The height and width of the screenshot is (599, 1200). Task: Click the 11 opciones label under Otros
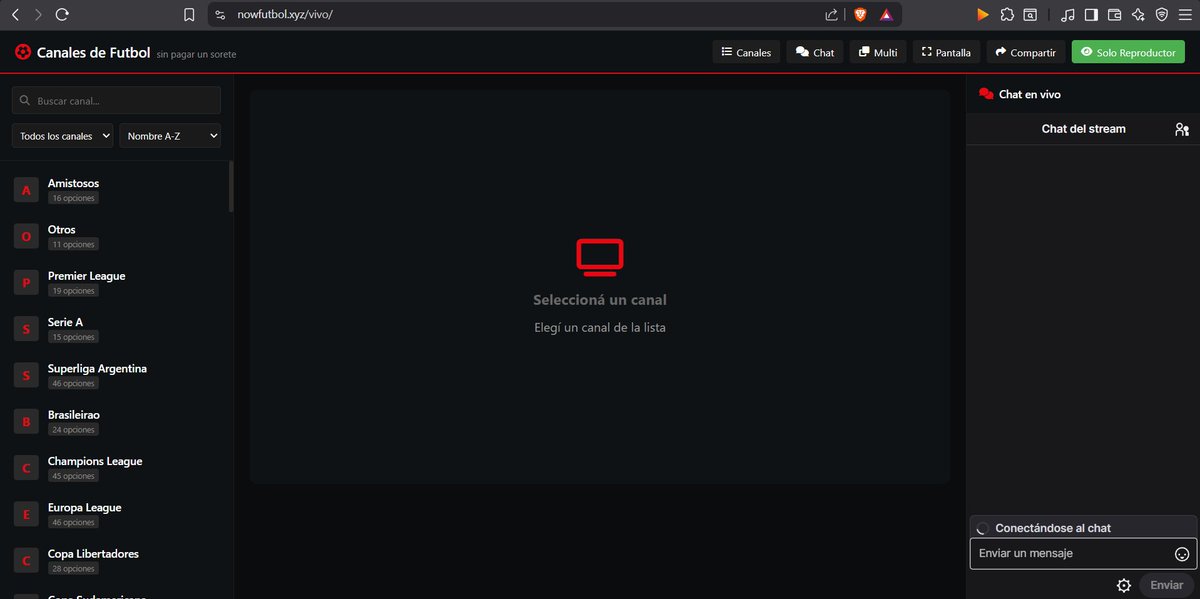73,245
